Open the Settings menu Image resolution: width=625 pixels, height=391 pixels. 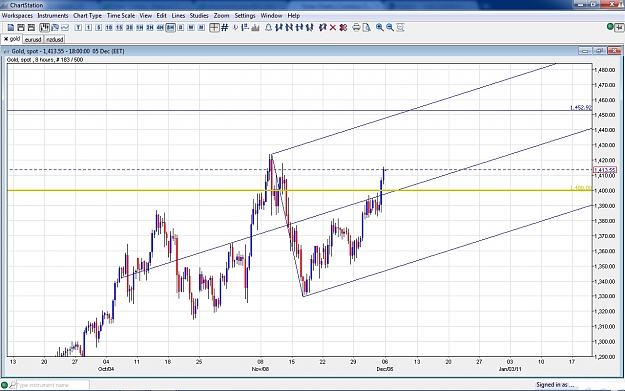[245, 16]
